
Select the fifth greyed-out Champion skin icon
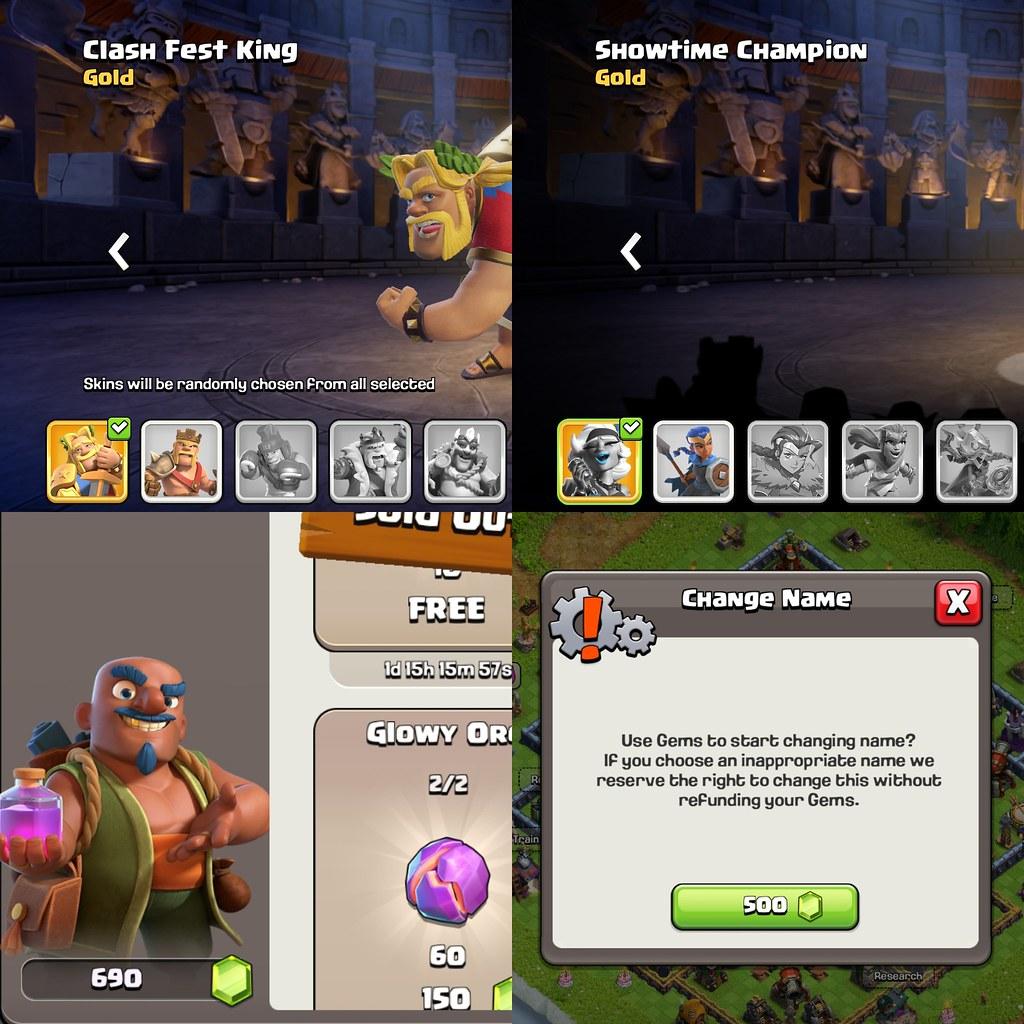[977, 461]
